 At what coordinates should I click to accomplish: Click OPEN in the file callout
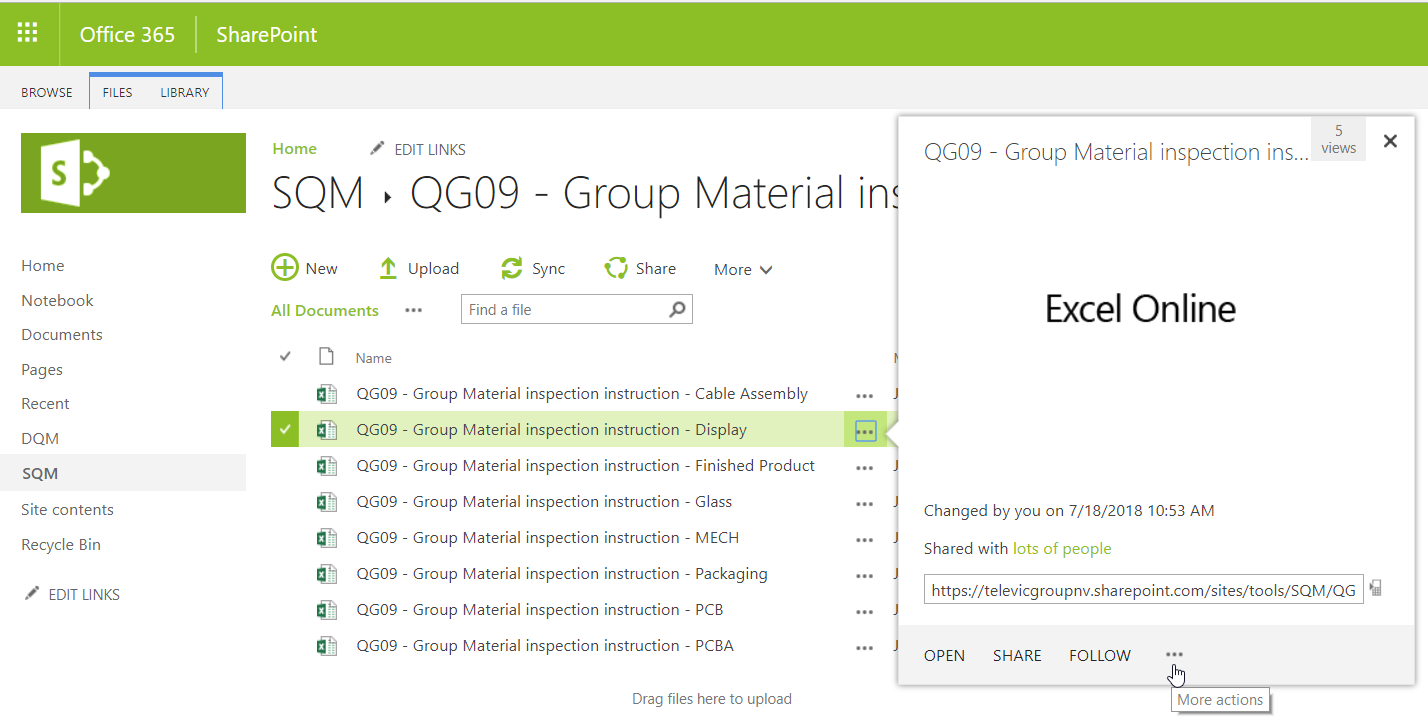[944, 656]
